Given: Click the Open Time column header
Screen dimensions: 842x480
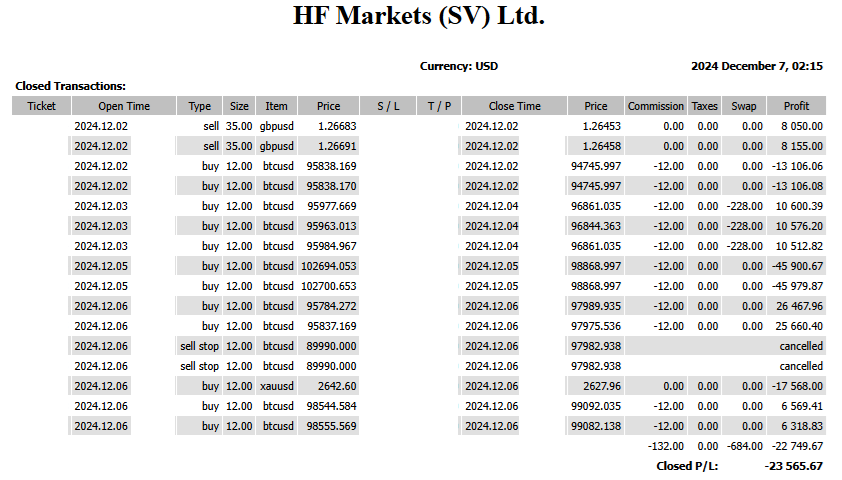Looking at the screenshot, I should 124,106.
